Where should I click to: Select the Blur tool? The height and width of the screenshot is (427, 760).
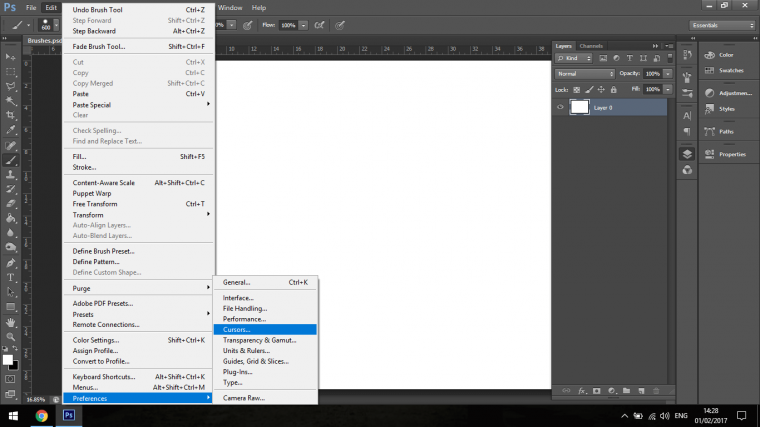(10, 233)
